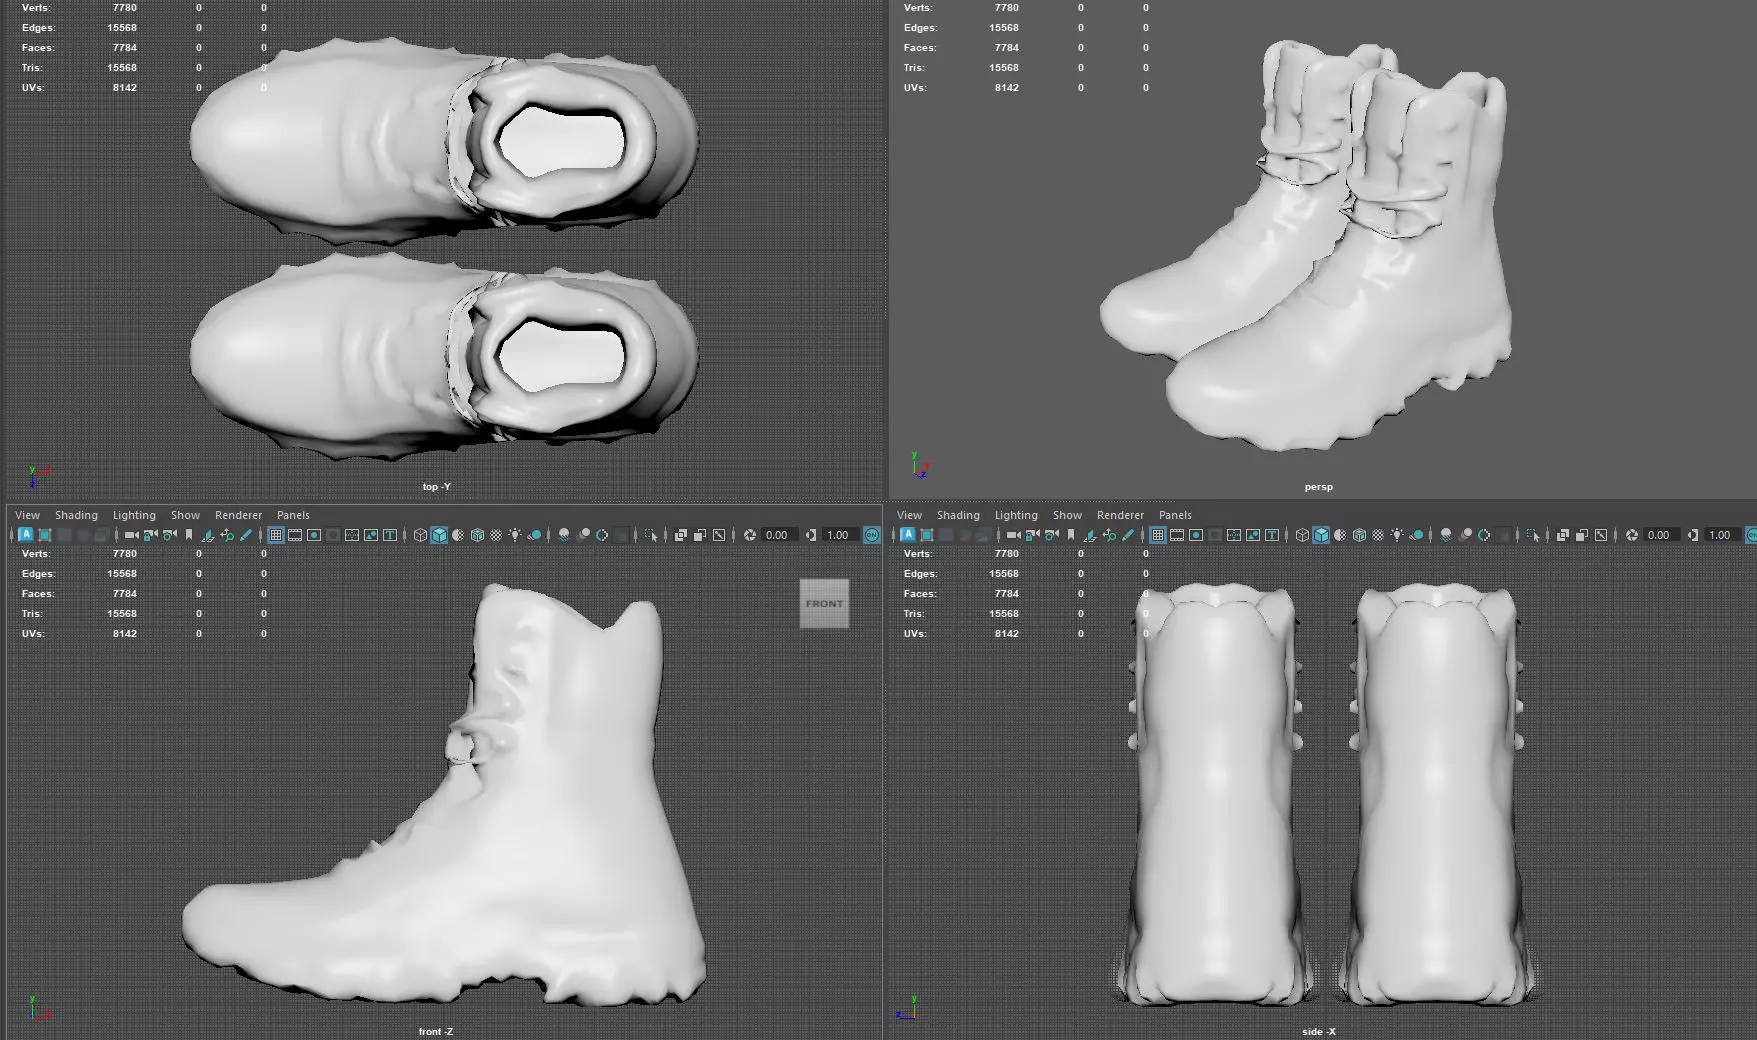Viewport: 1757px width, 1040px height.
Task: Open Panels menu in side panel
Action: pos(1175,515)
